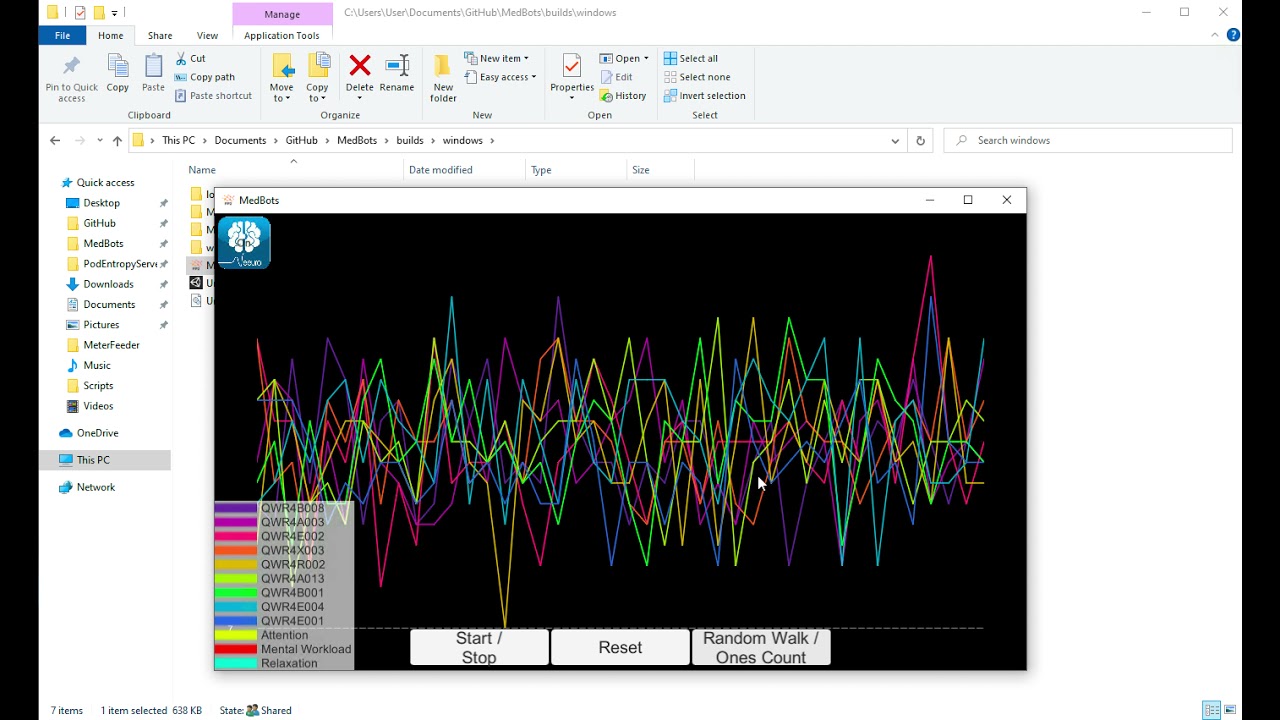Image resolution: width=1280 pixels, height=720 pixels.
Task: Click Select none in the ribbon
Action: (x=697, y=77)
